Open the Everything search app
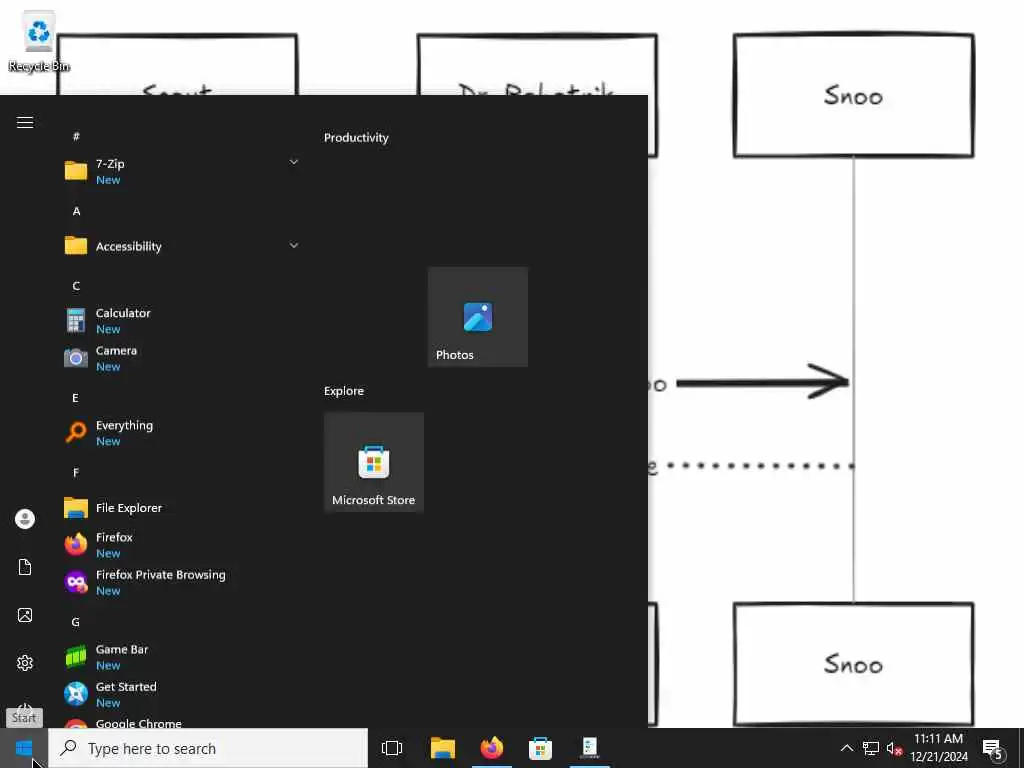This screenshot has width=1024, height=768. pyautogui.click(x=180, y=432)
